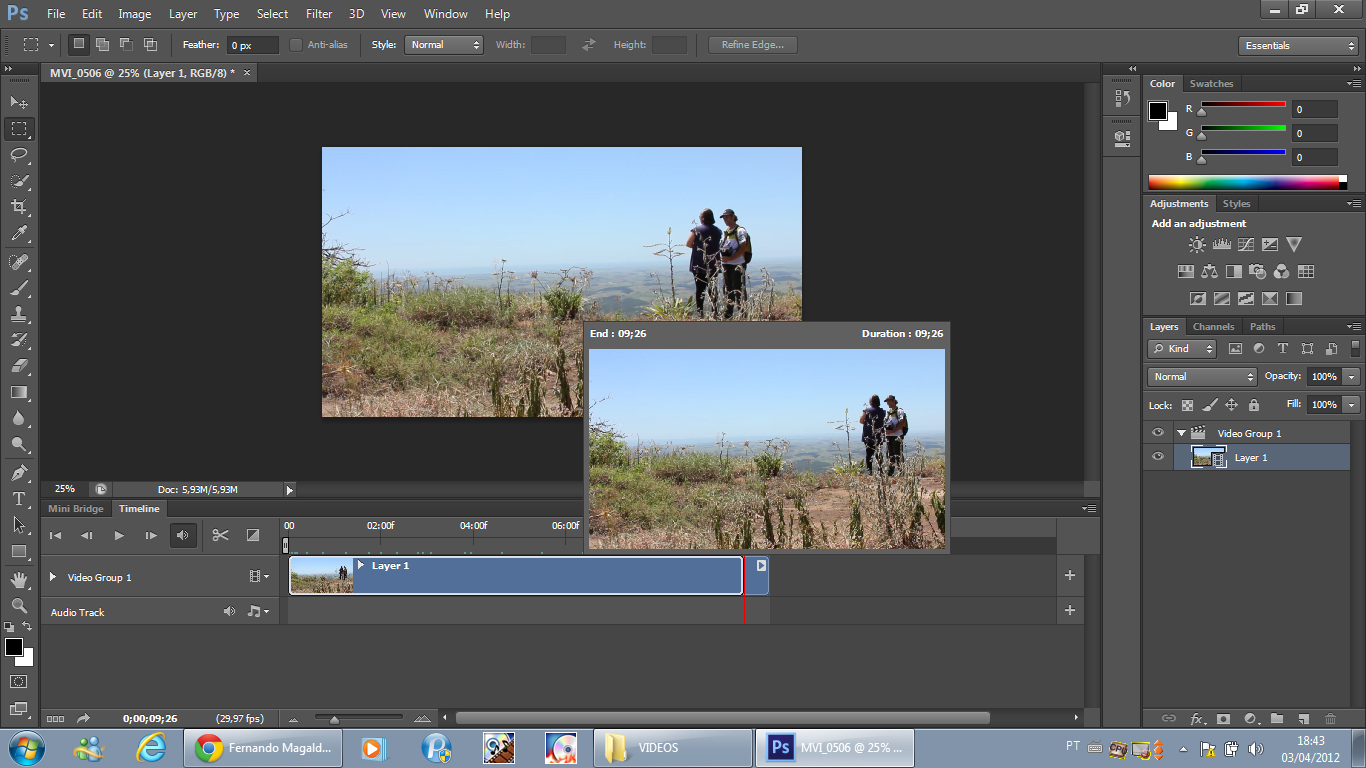
Task: Activate the Zoom tool
Action: (x=18, y=605)
